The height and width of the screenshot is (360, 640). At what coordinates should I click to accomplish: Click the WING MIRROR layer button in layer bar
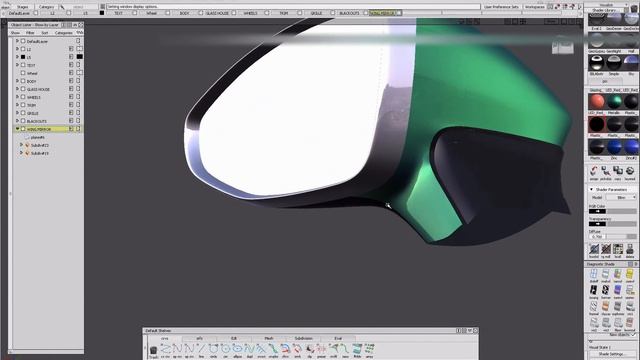click(382, 13)
